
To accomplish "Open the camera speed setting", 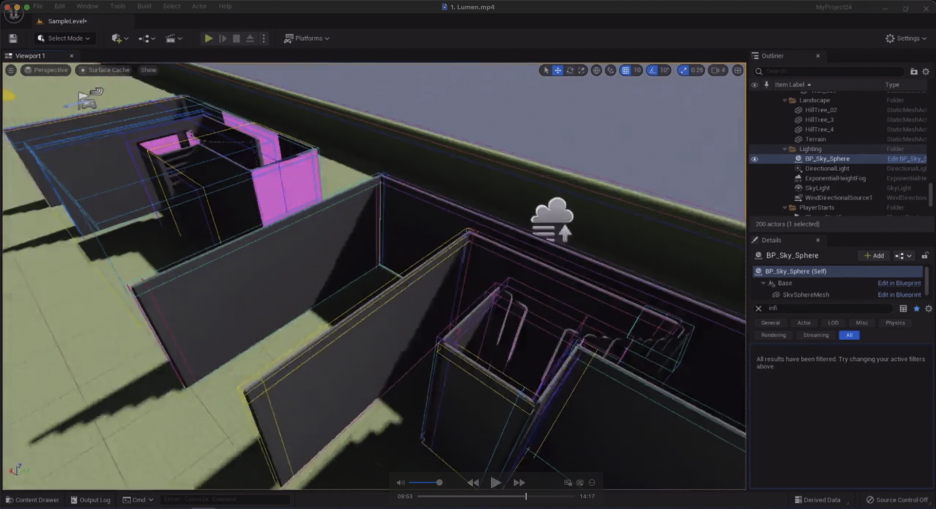I will pos(718,70).
